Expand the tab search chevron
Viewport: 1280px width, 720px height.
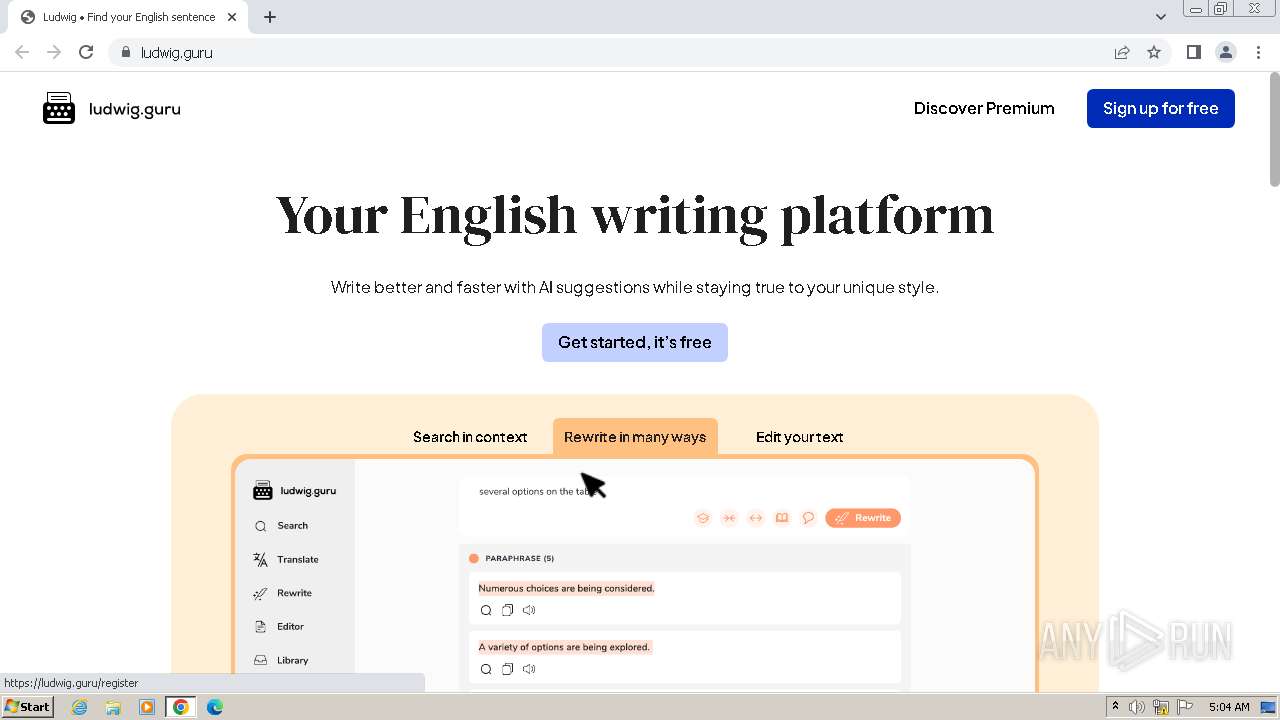point(1160,17)
